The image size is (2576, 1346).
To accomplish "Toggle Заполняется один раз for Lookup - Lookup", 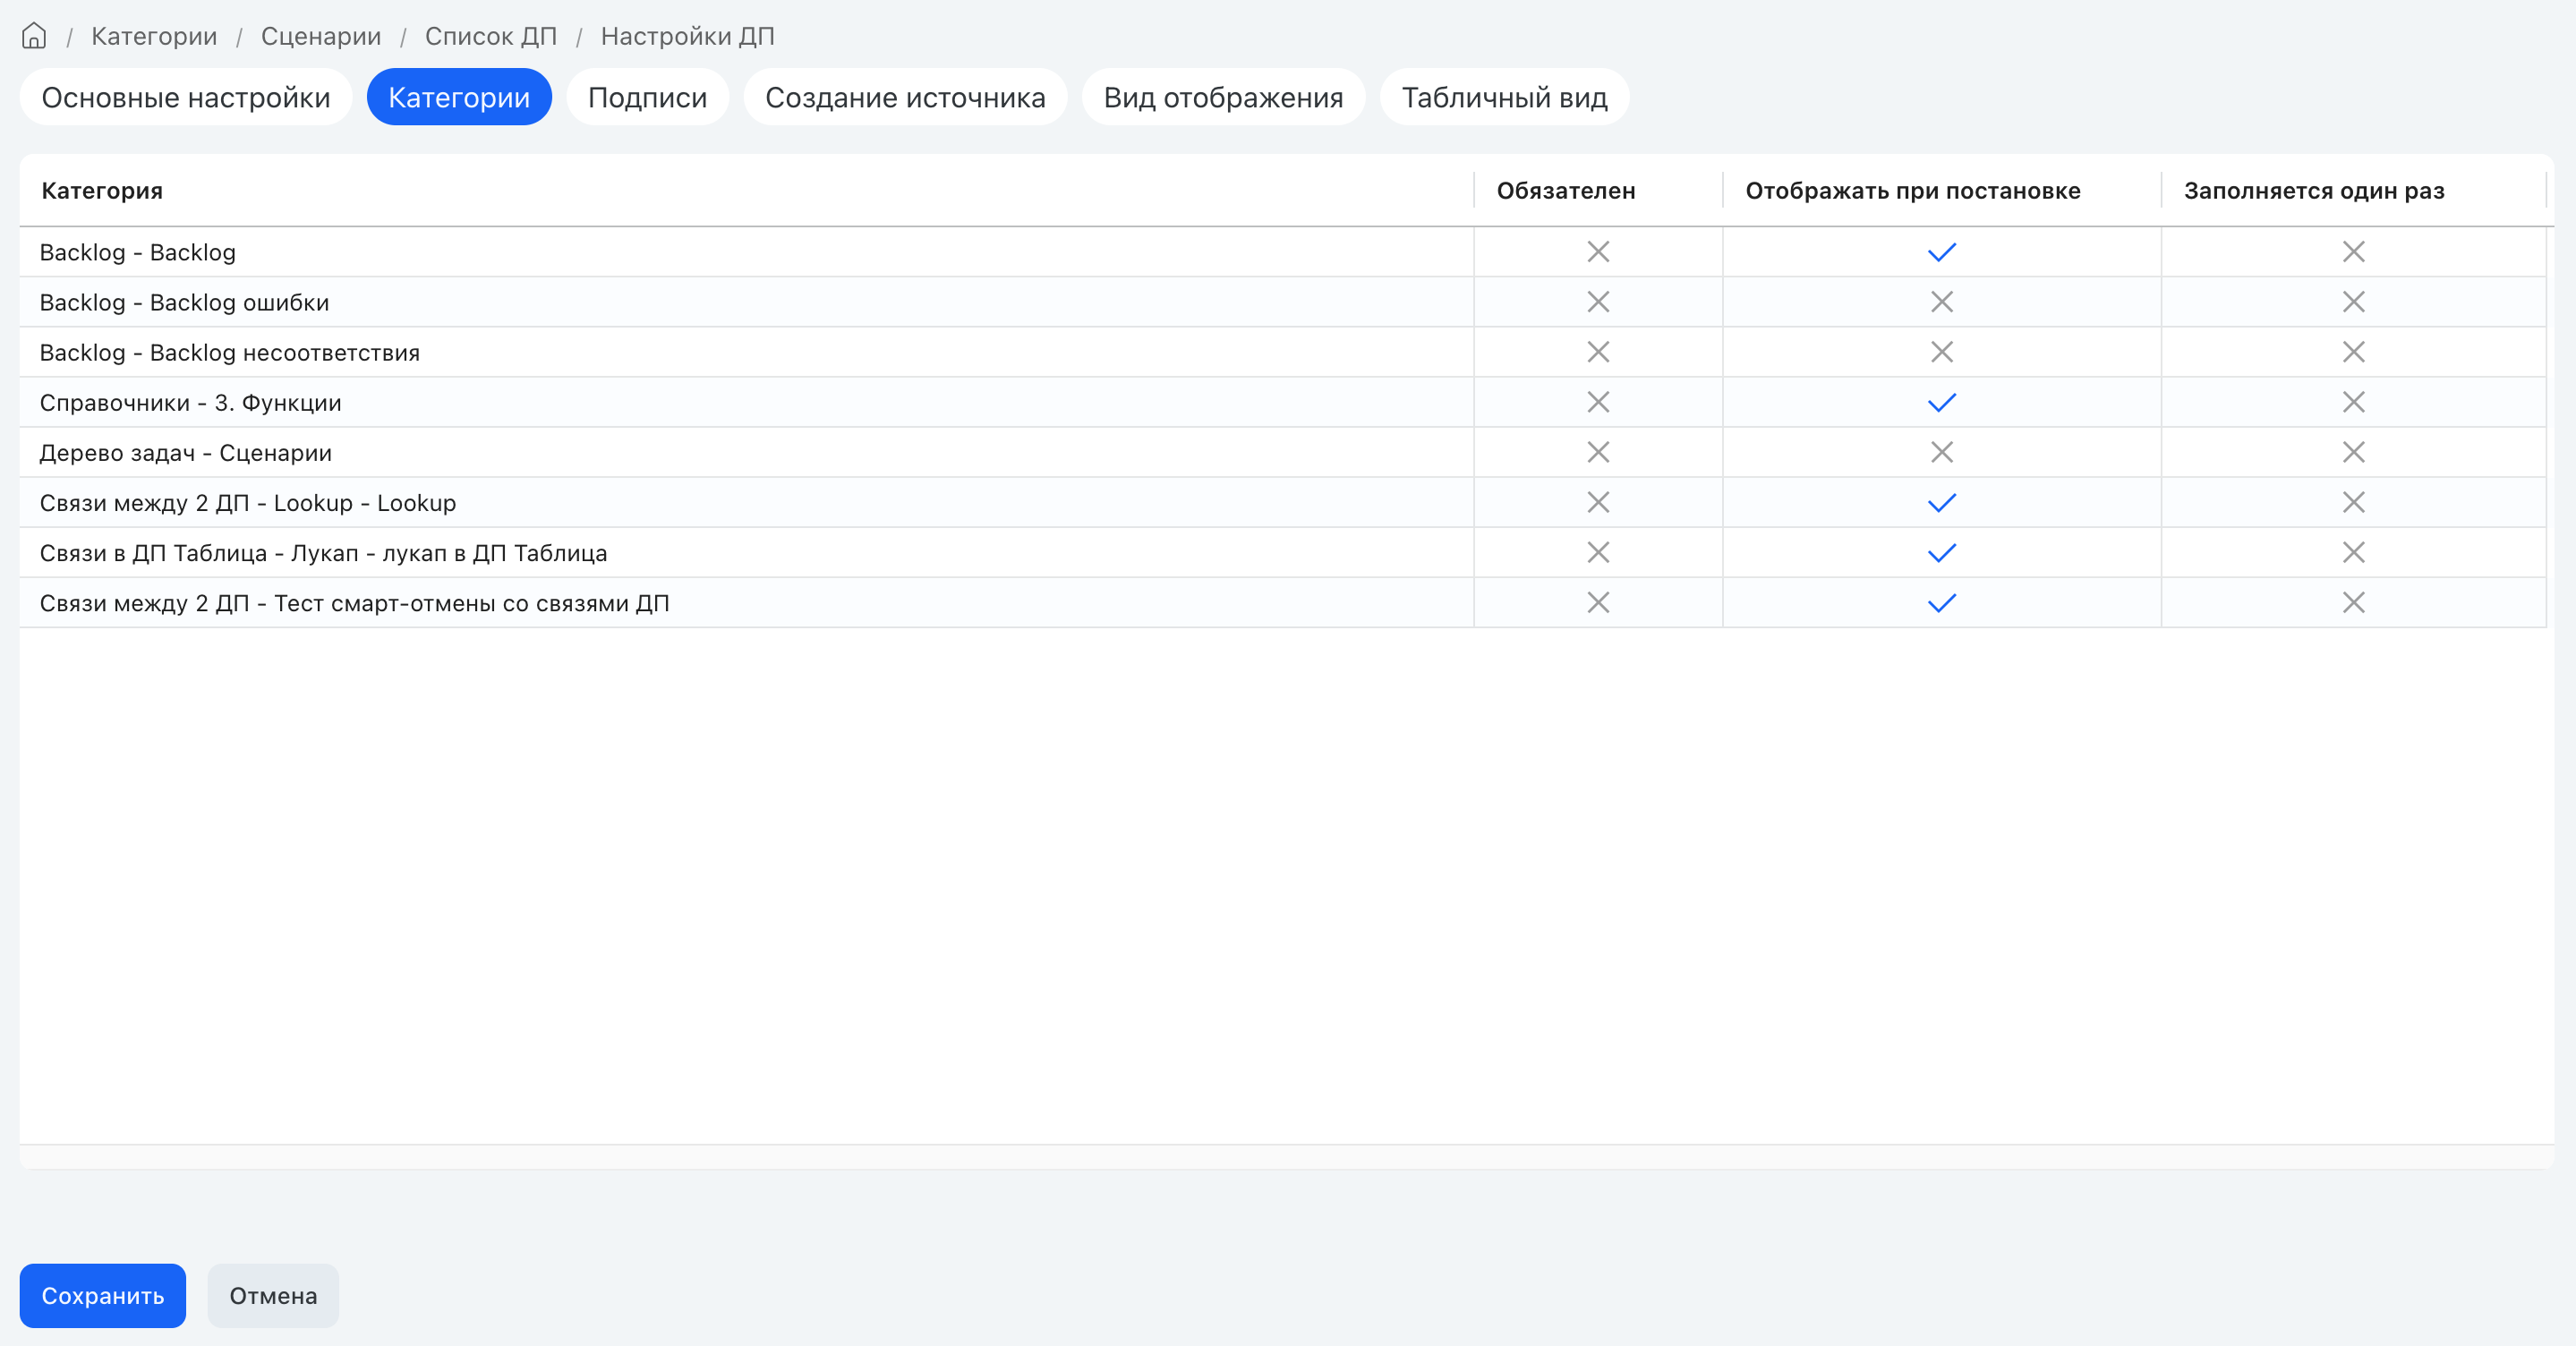I will pos(2354,502).
